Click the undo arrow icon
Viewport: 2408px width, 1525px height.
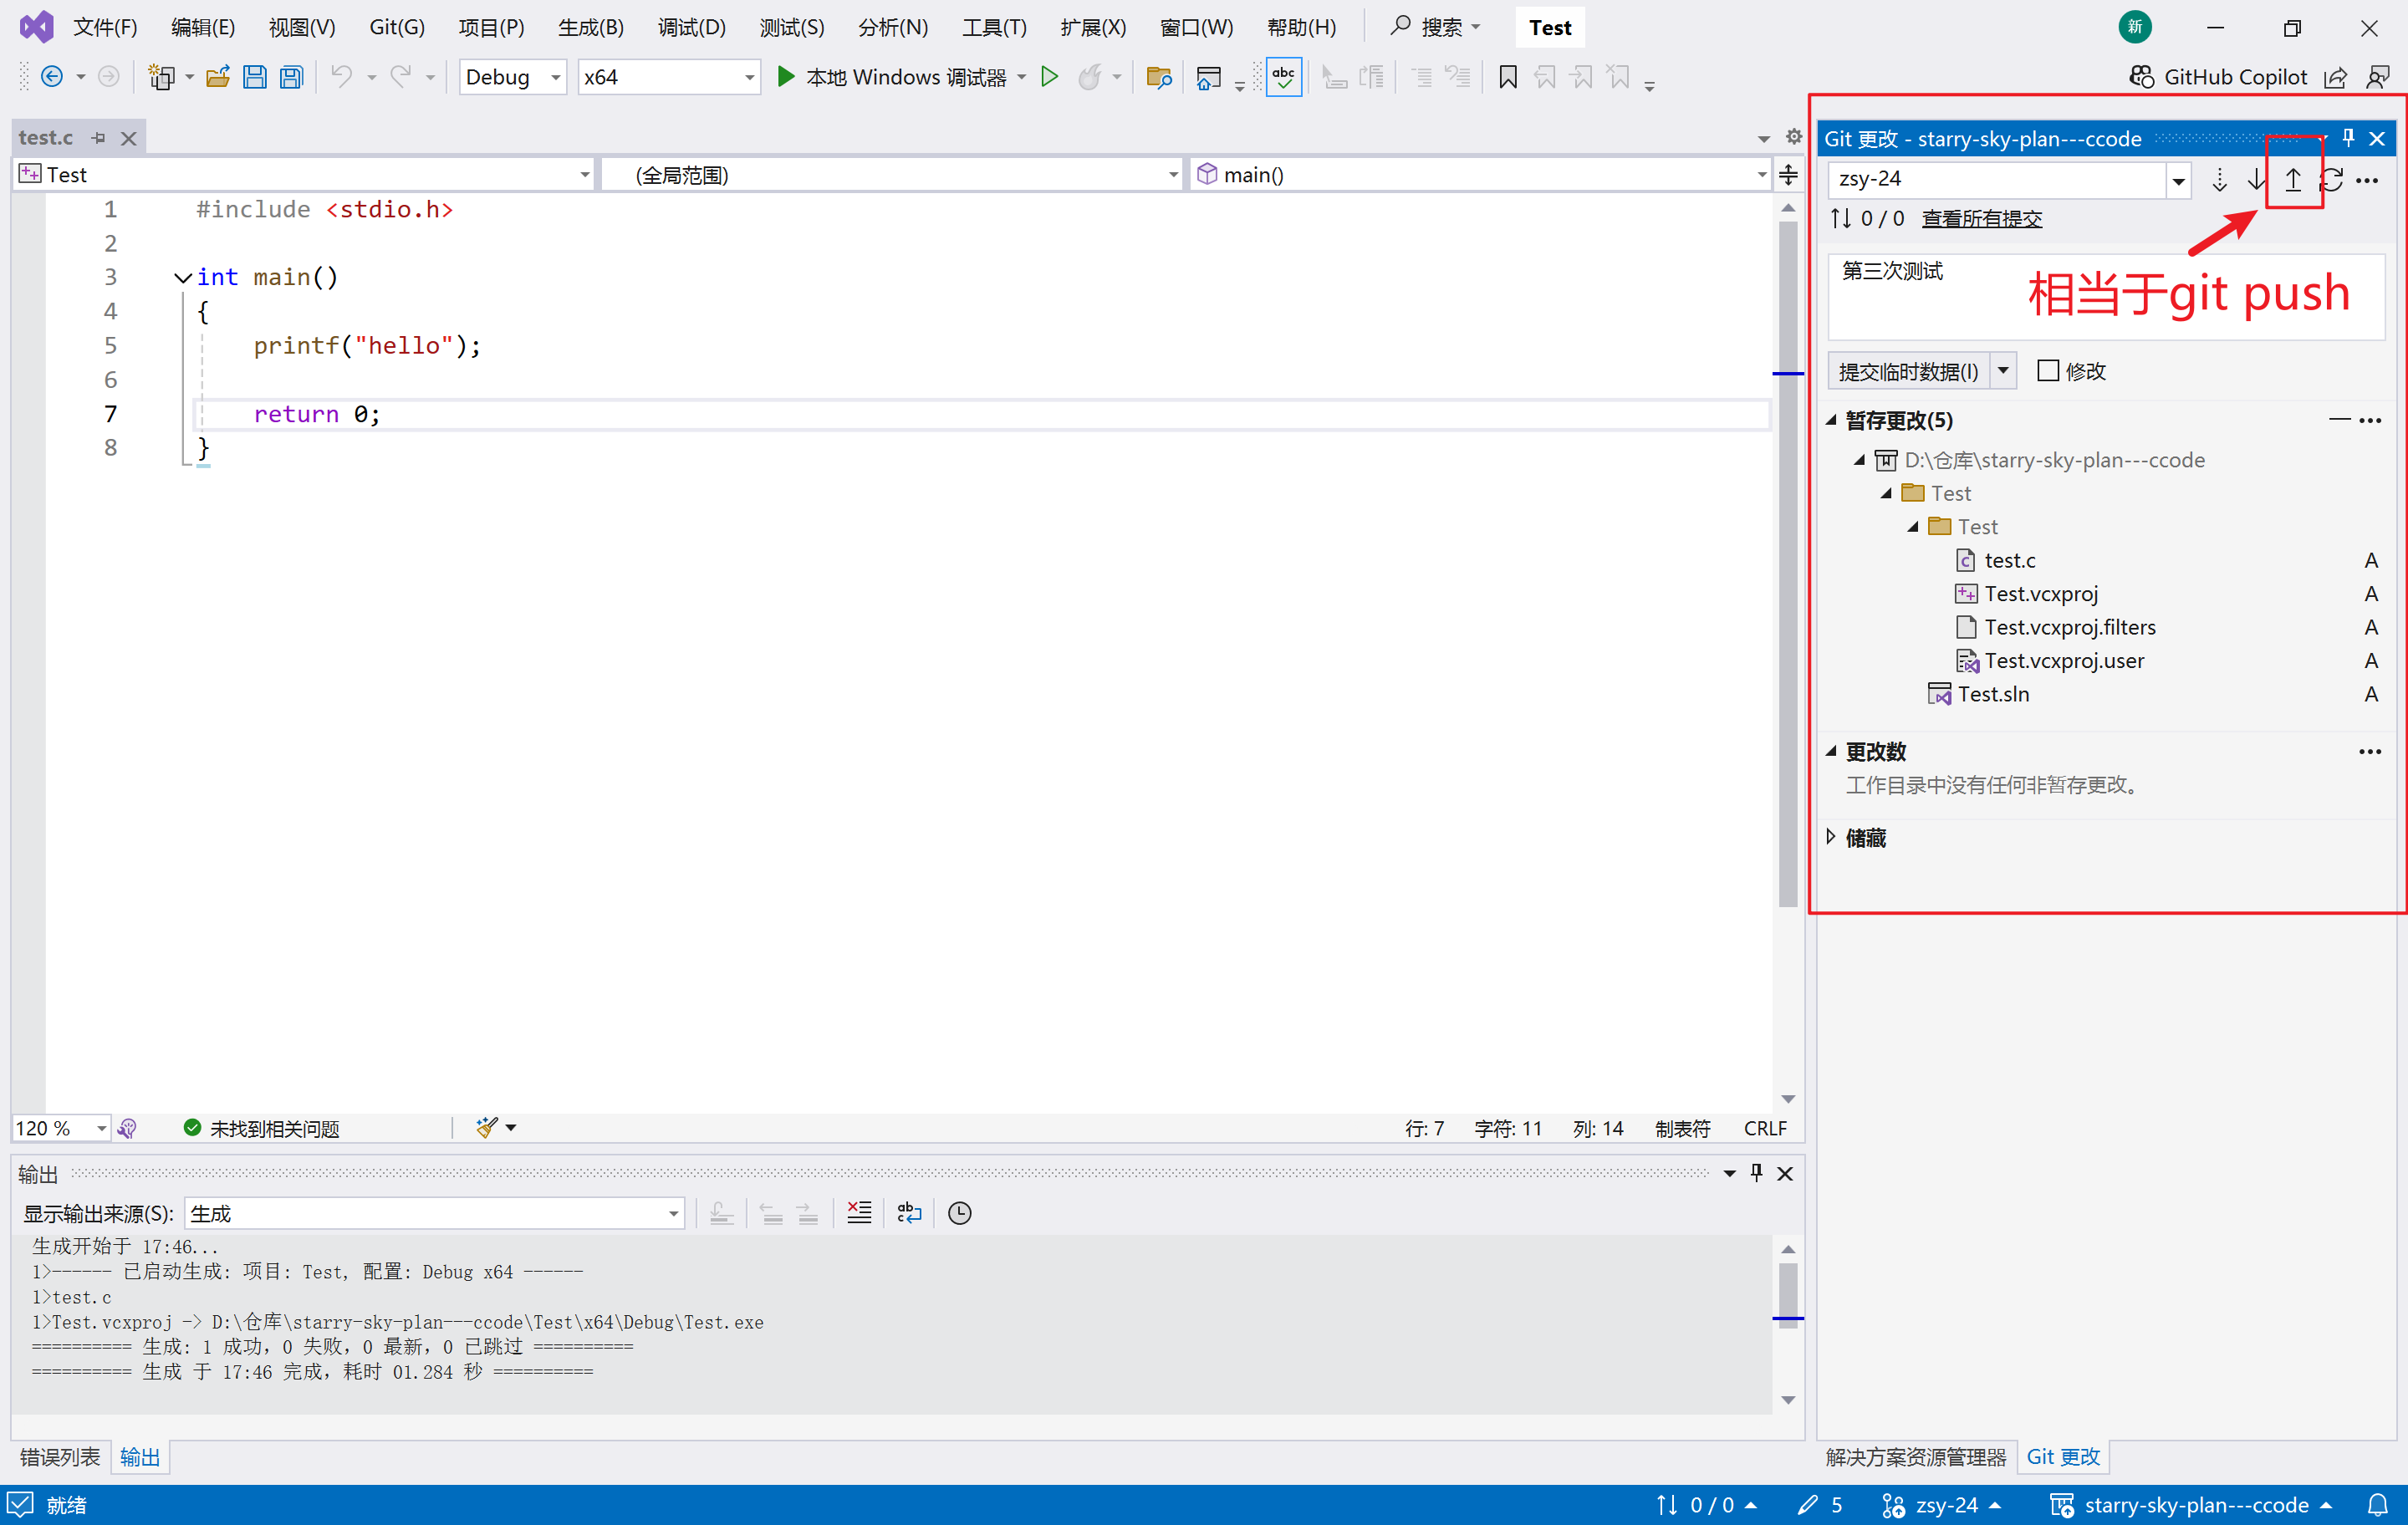(342, 77)
